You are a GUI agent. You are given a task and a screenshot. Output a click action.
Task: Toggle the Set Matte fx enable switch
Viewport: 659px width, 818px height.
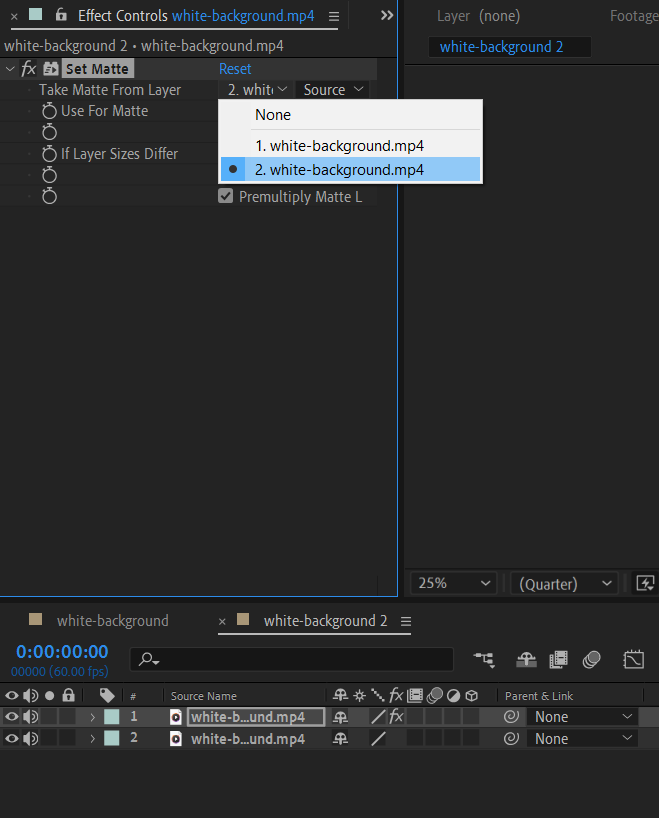pyautogui.click(x=29, y=68)
